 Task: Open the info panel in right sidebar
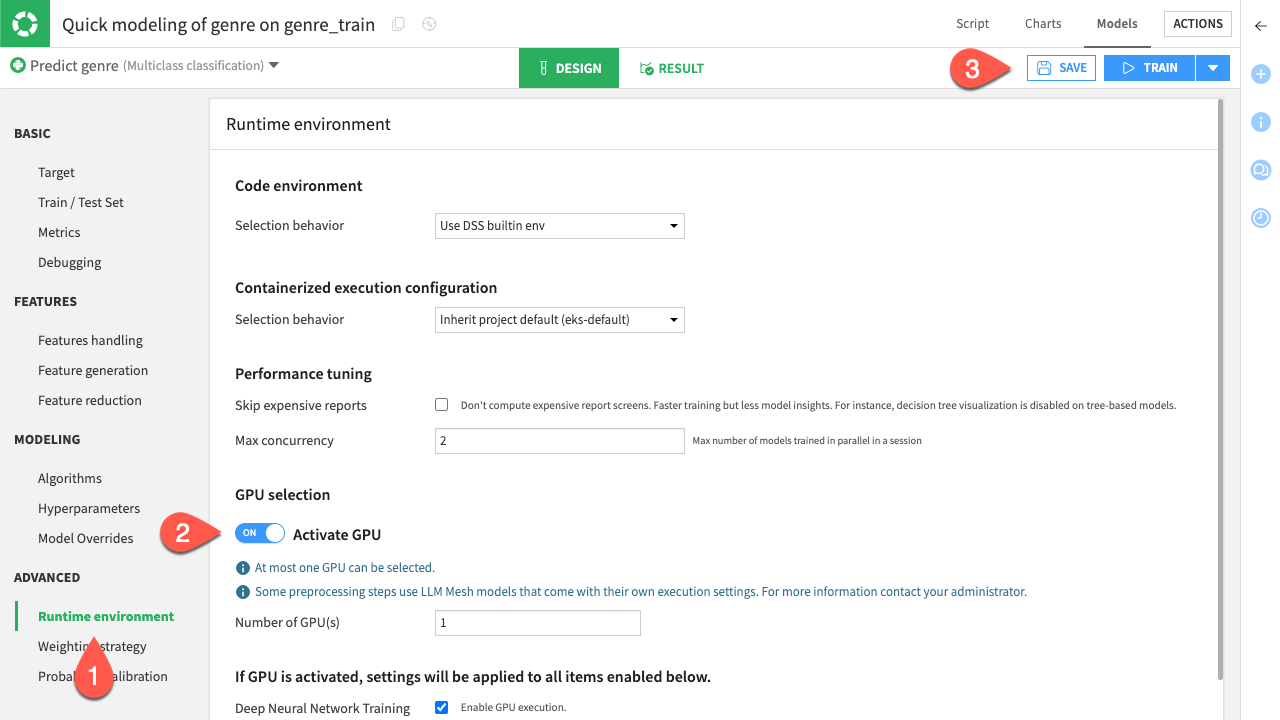point(1260,122)
